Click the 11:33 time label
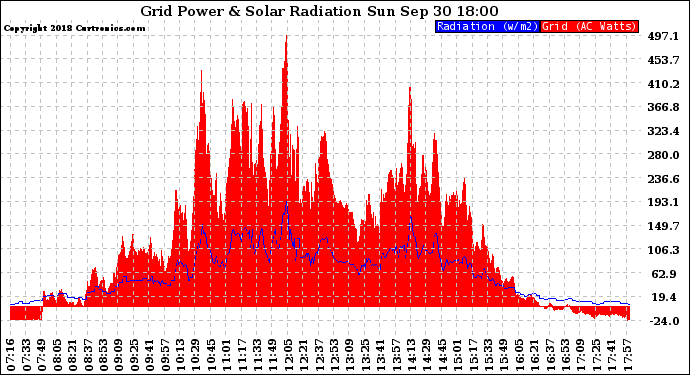Screen dimensions: 690x375 click(257, 355)
